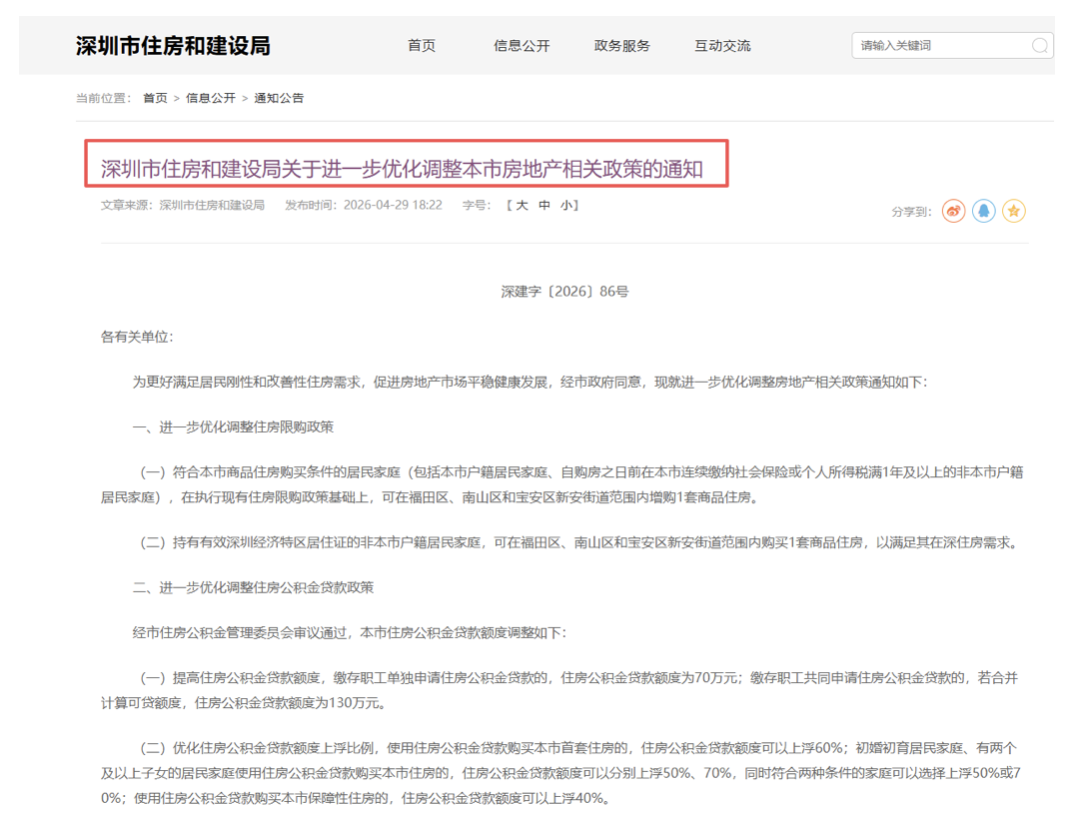Viewport: 1074px width, 838px height.
Task: Click the search magnifier icon
Action: click(x=1040, y=44)
